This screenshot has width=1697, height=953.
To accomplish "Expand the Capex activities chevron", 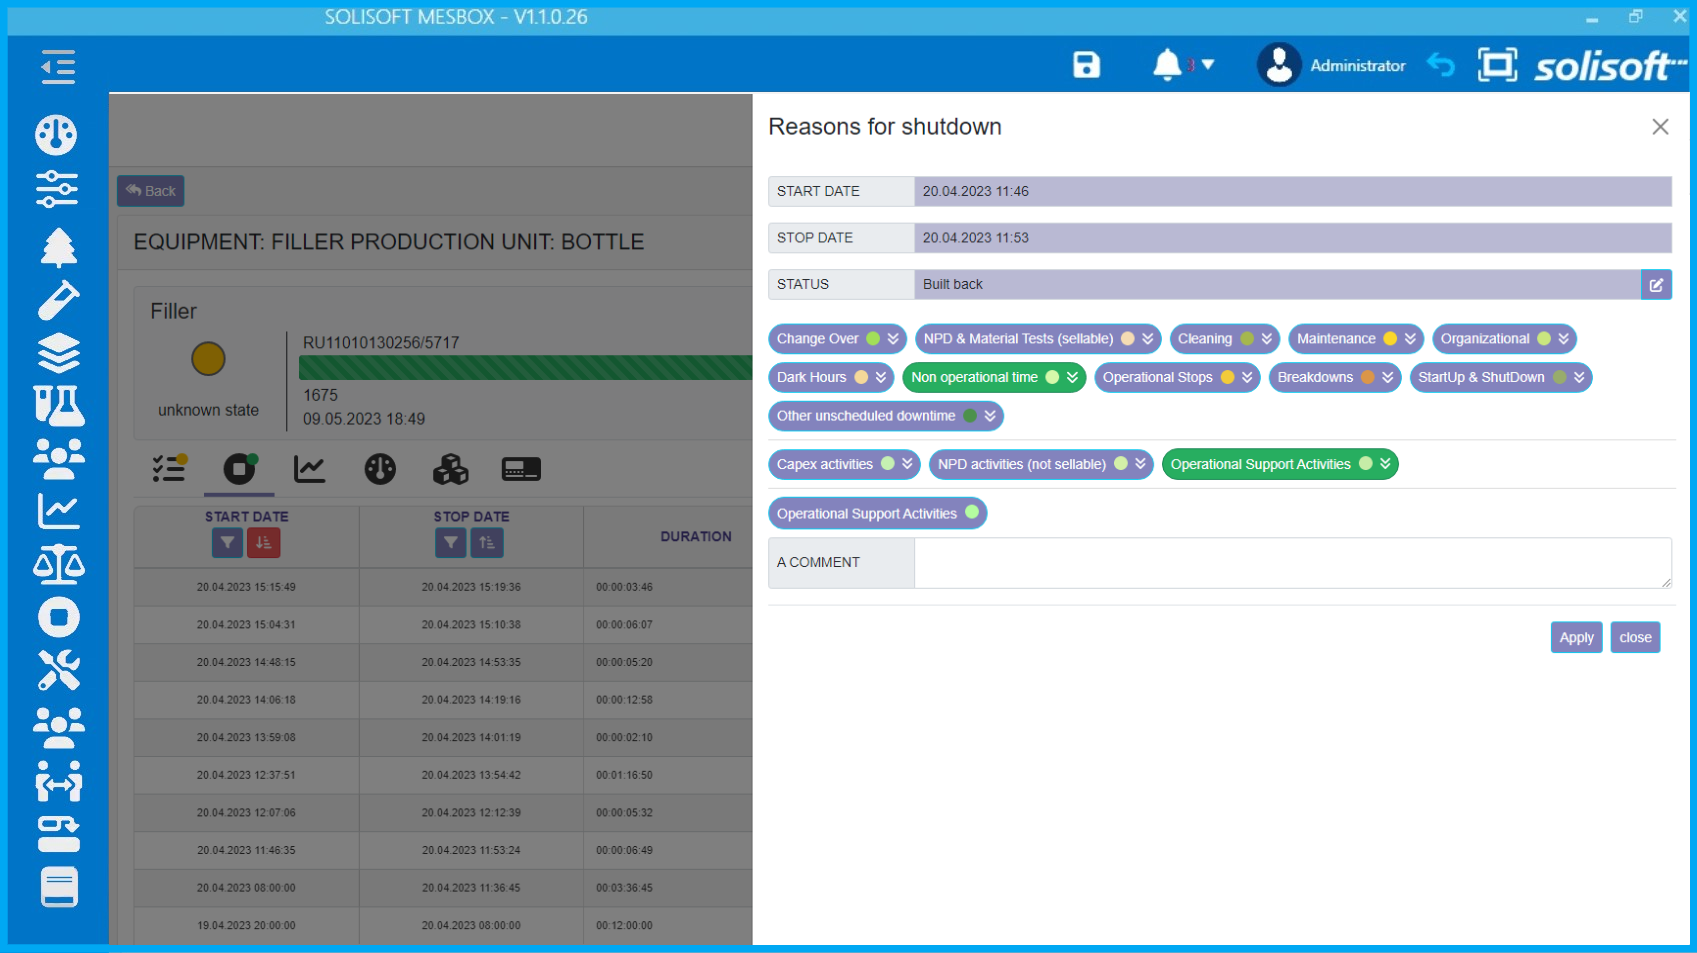I will 907,464.
